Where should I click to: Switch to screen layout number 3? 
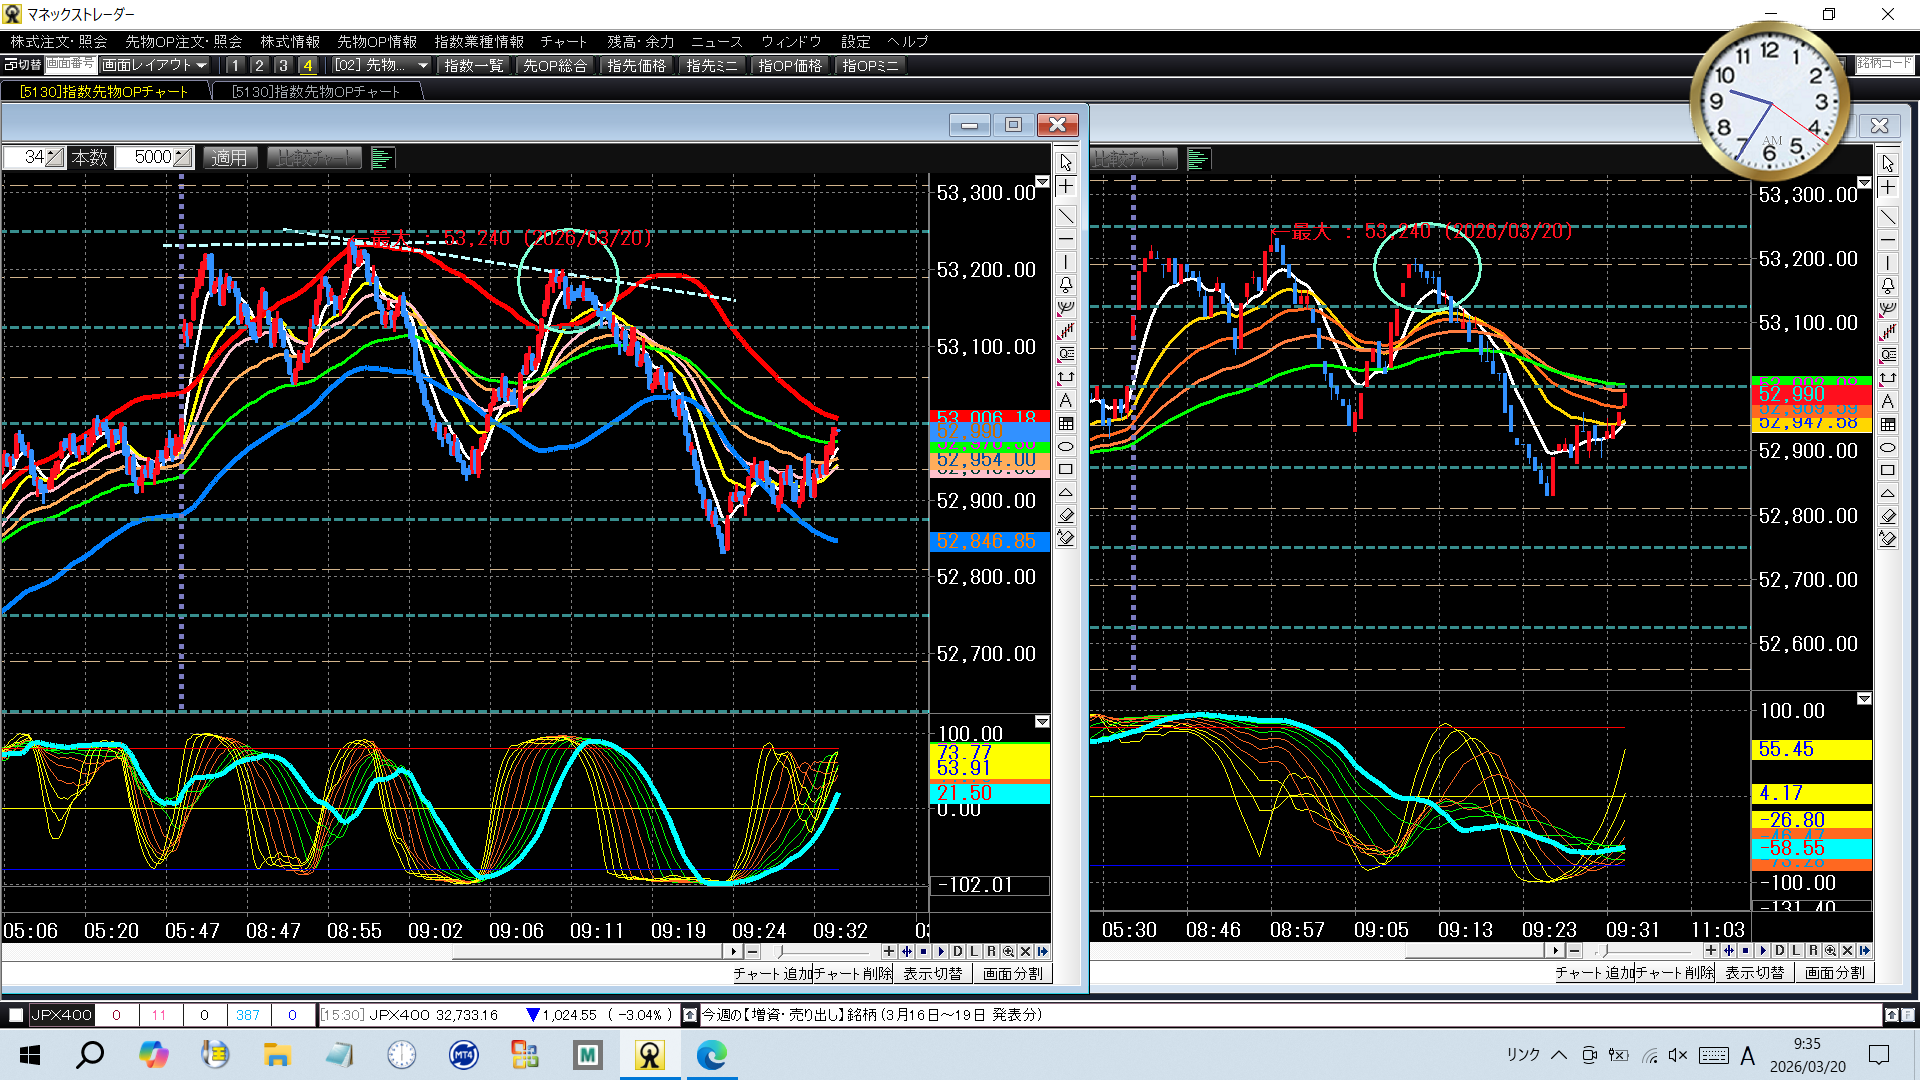(283, 65)
